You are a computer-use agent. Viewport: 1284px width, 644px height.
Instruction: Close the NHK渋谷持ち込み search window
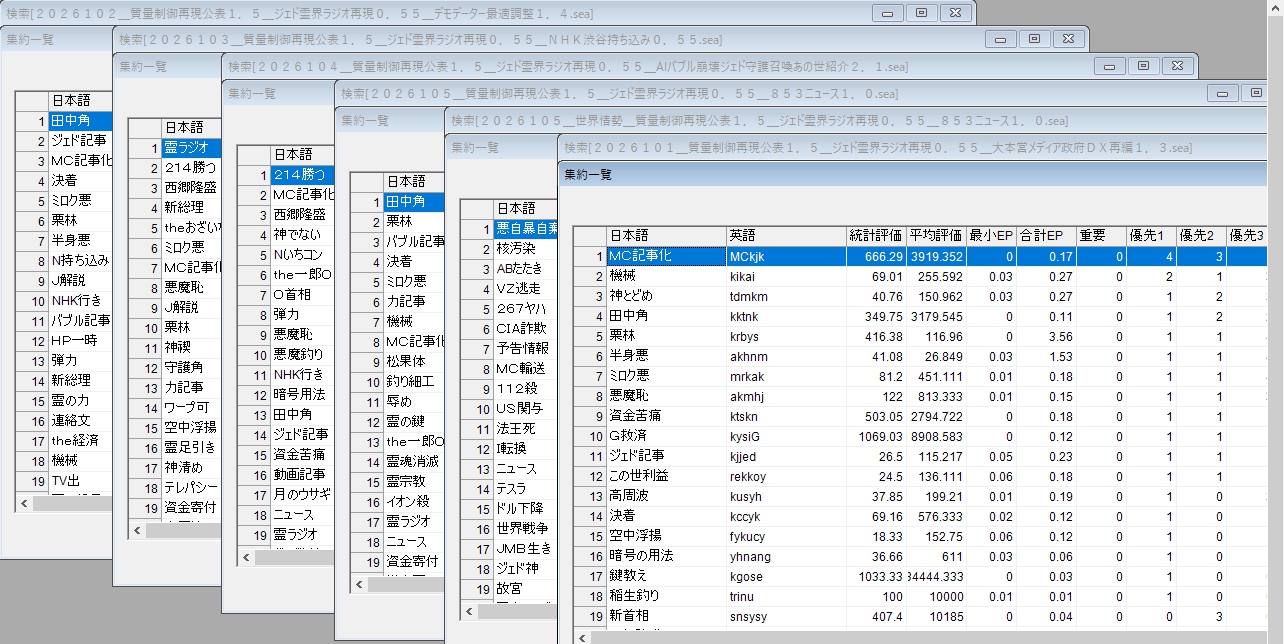pyautogui.click(x=1068, y=39)
